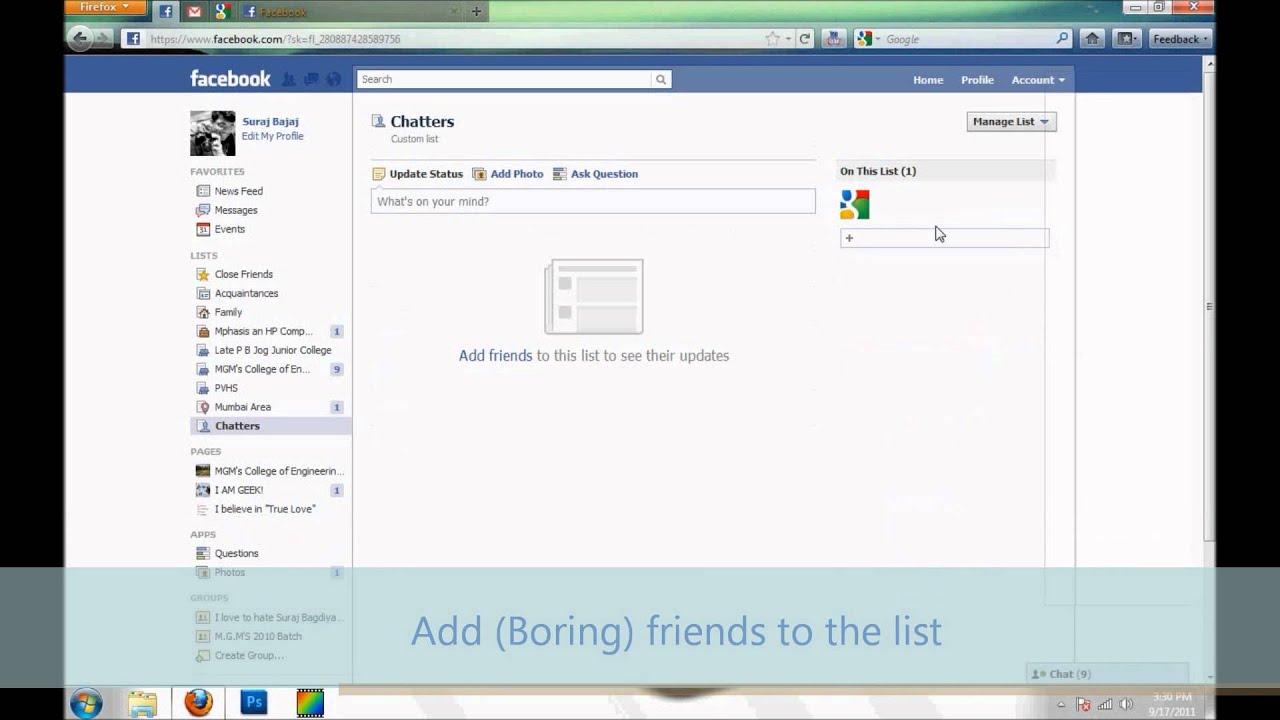This screenshot has height=720, width=1280.
Task: Click the Action Center flag icon
Action: click(x=1083, y=705)
